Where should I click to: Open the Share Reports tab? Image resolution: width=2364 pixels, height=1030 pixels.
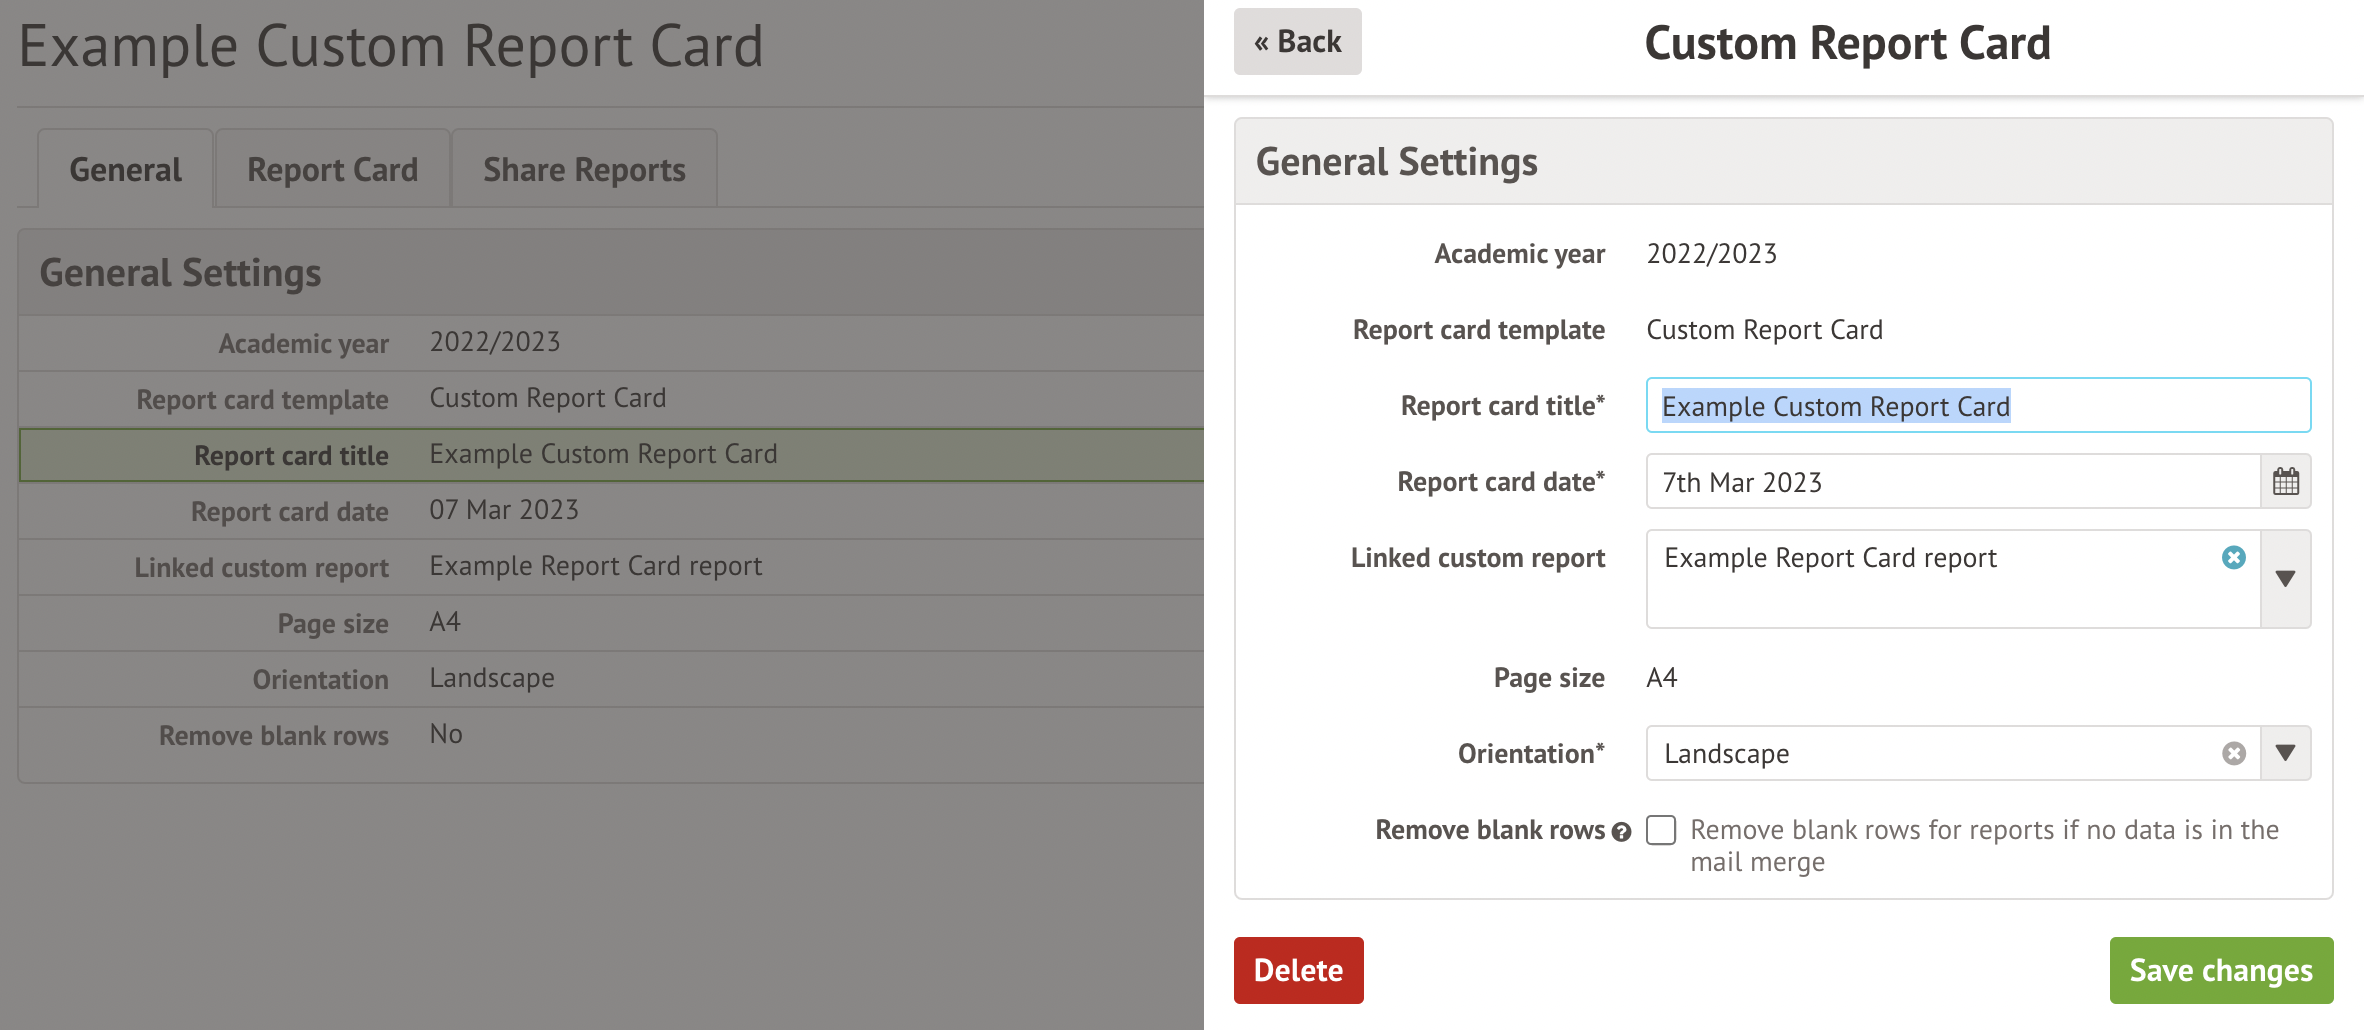tap(584, 170)
